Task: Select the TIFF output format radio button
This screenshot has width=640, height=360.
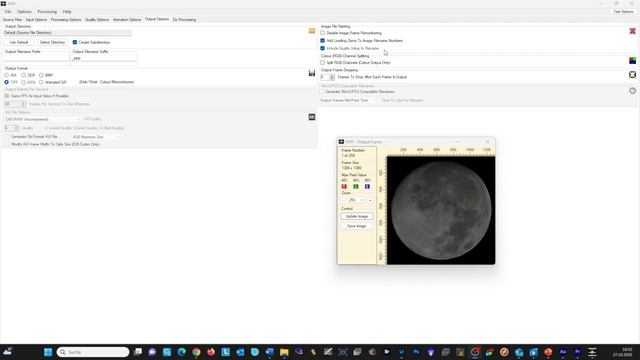Action: point(7,82)
